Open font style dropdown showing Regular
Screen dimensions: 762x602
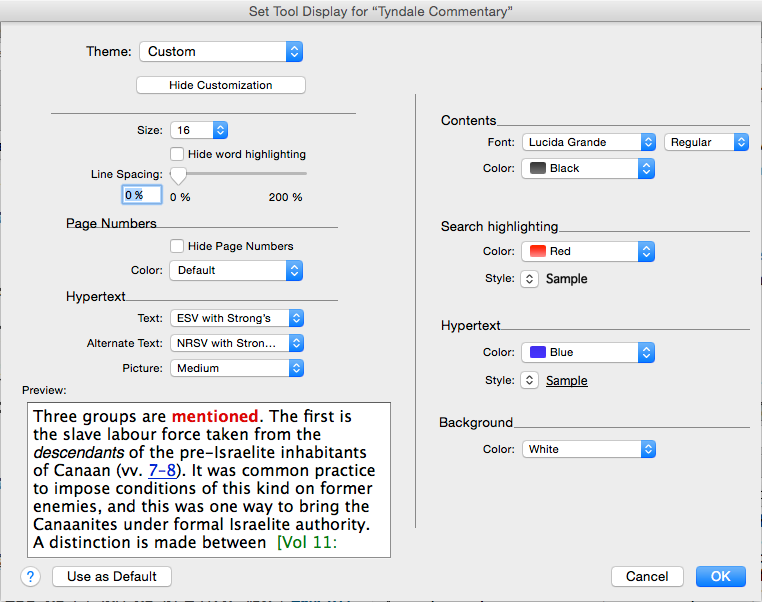(706, 142)
